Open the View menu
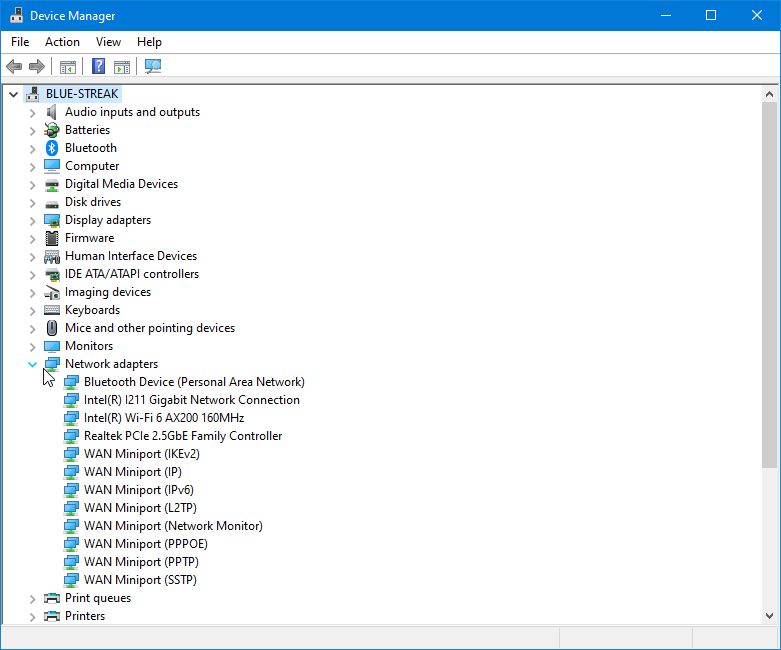781x650 pixels. pos(108,42)
